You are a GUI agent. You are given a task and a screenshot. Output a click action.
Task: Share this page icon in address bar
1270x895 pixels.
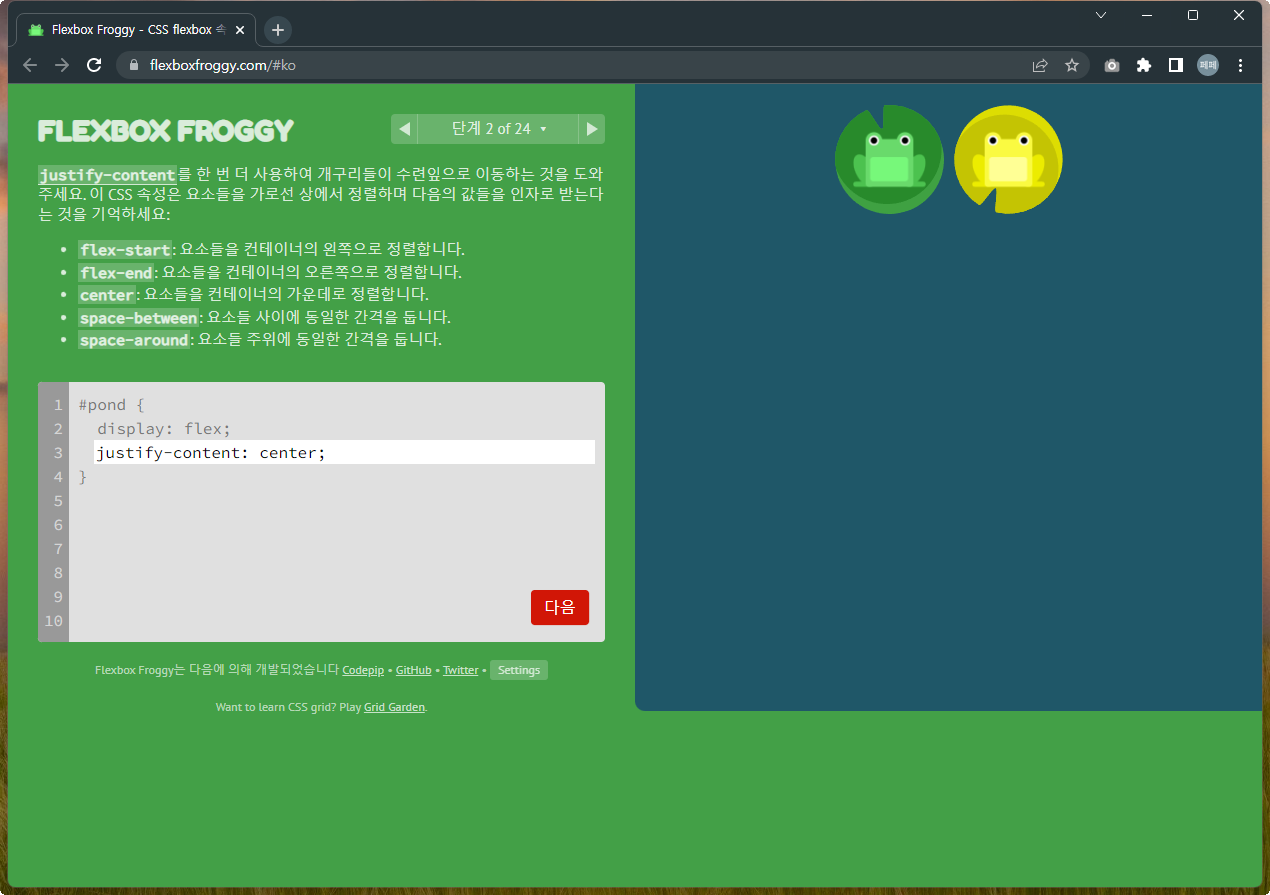1040,65
